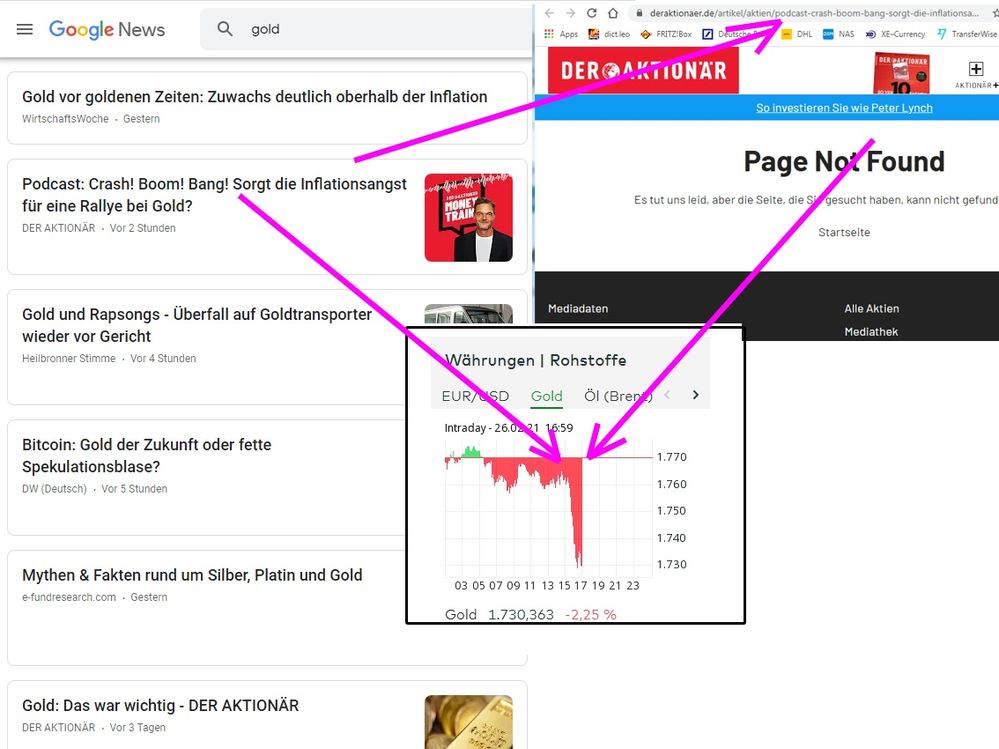The width and height of the screenshot is (999, 749).
Task: Click the 'Vor 3 Tagen' timestamp
Action: click(x=138, y=727)
